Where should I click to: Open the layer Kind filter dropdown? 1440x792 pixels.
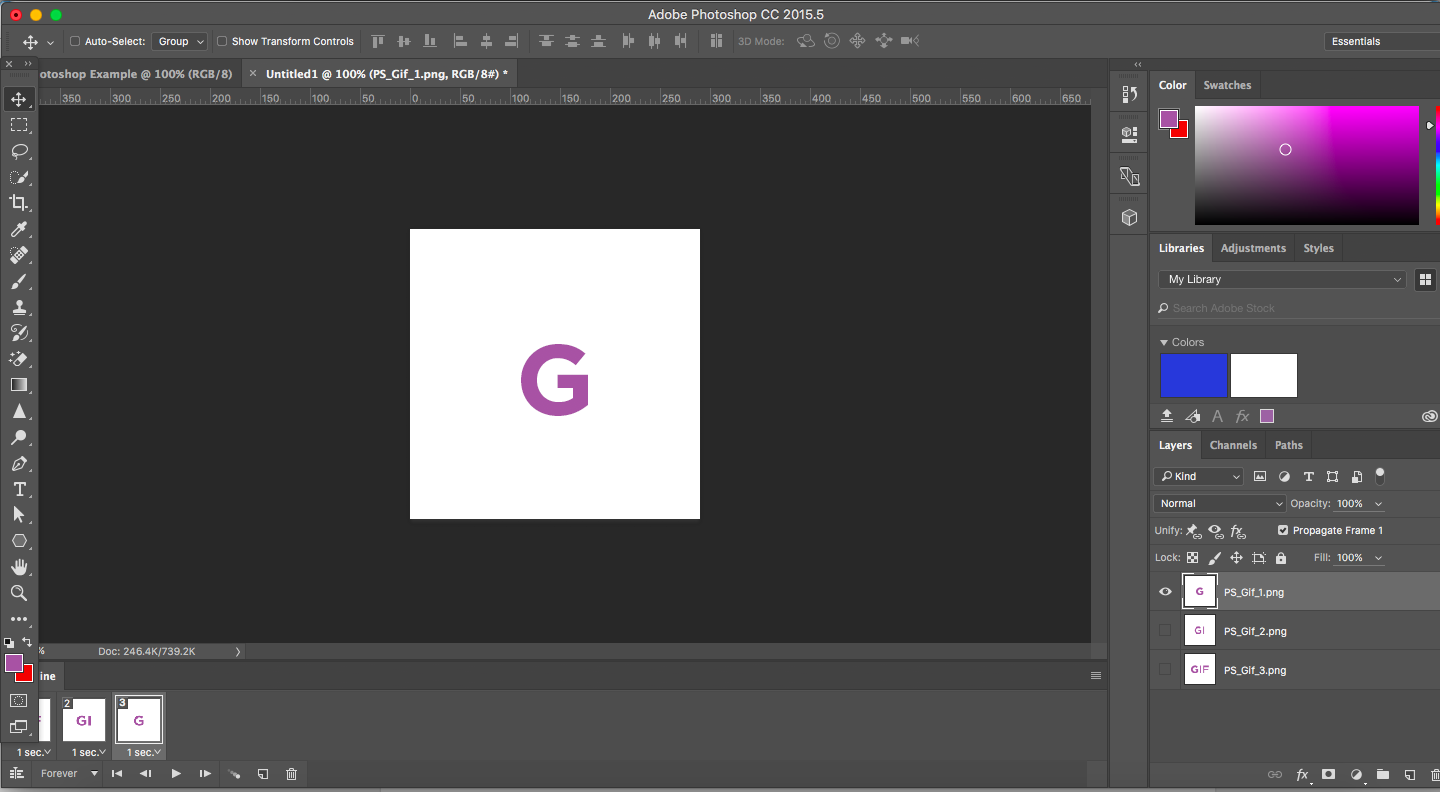1199,476
